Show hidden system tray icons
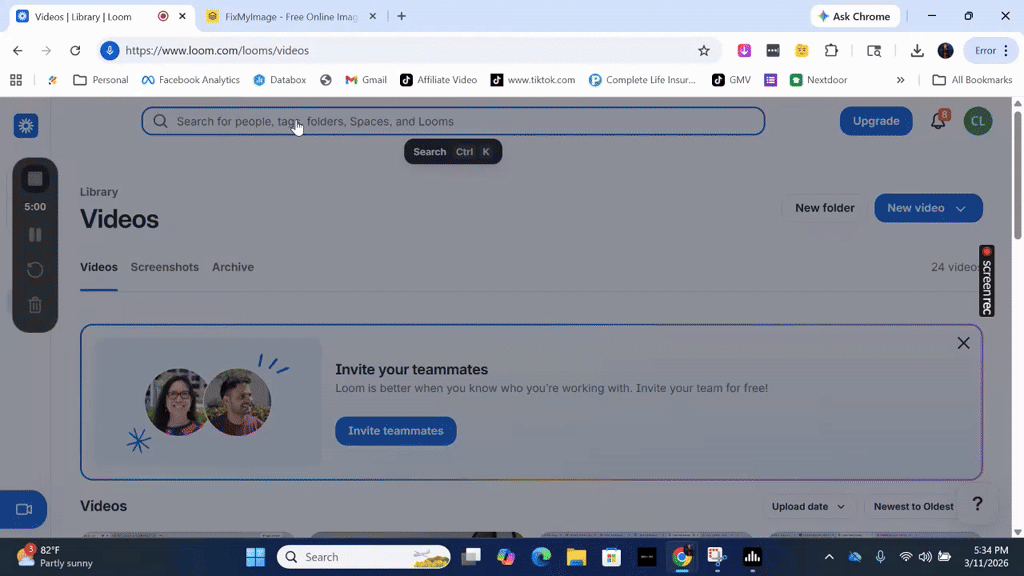The width and height of the screenshot is (1024, 576). coord(829,557)
